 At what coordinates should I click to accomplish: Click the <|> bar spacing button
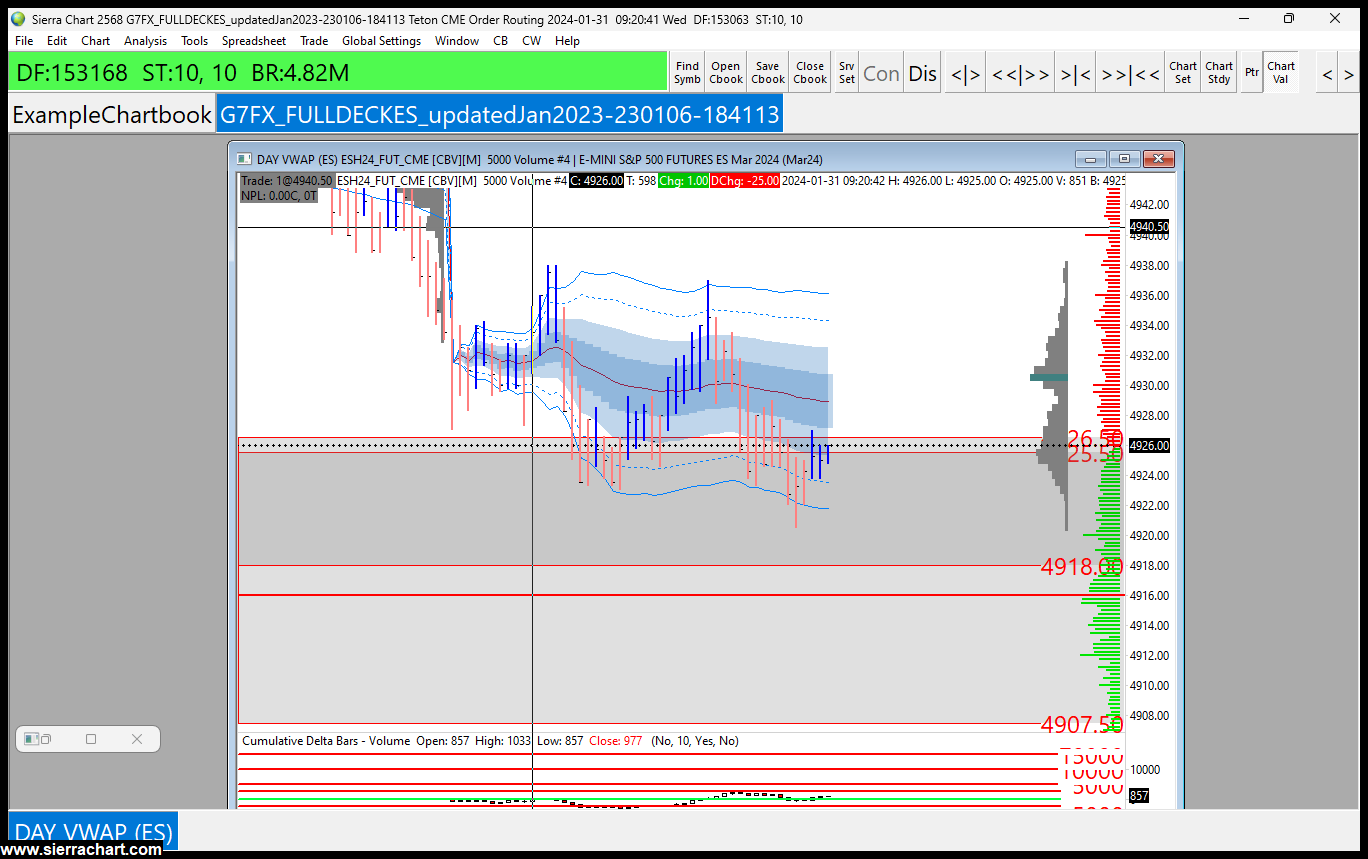coord(966,73)
